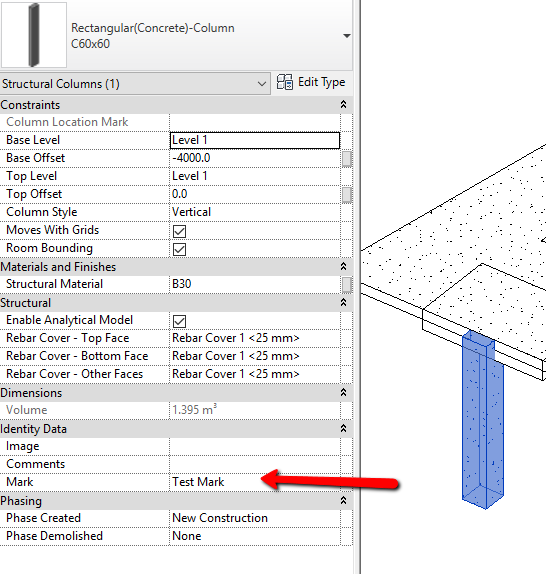Click the column type preview thumbnail
Viewport: 546px width, 574px height.
[34, 35]
